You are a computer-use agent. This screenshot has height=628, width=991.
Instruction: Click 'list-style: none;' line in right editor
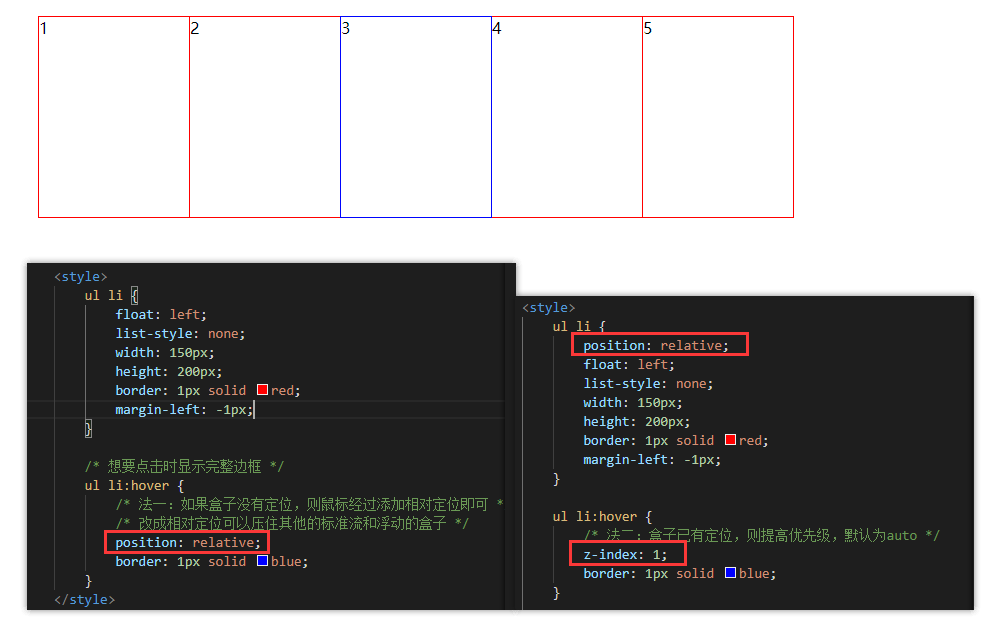pyautogui.click(x=648, y=383)
